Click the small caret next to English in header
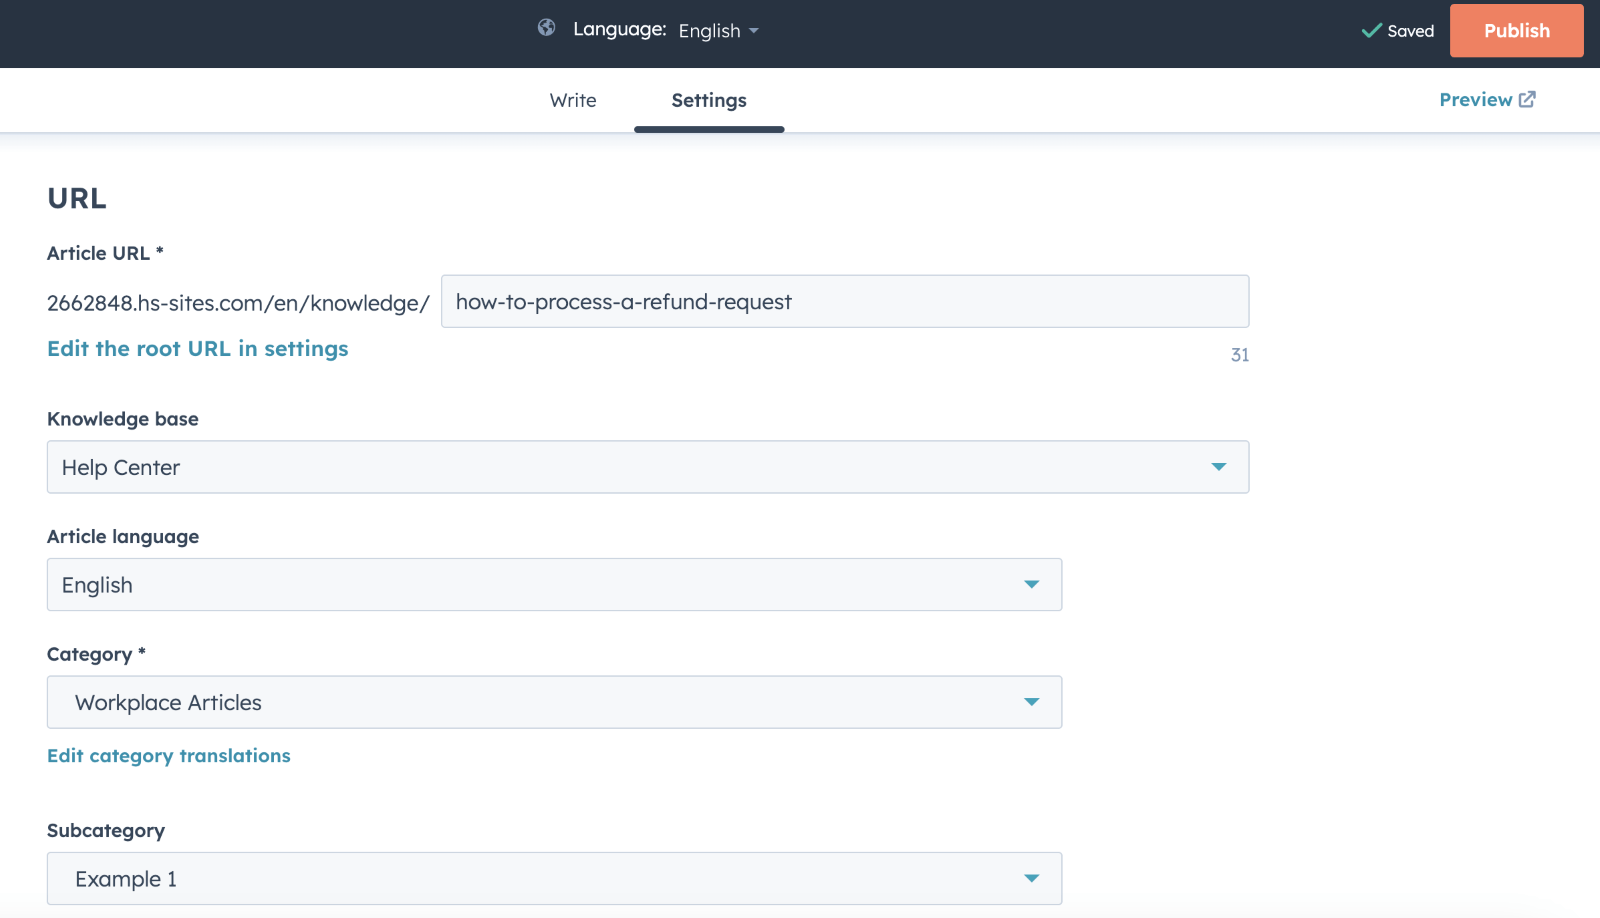 (754, 31)
